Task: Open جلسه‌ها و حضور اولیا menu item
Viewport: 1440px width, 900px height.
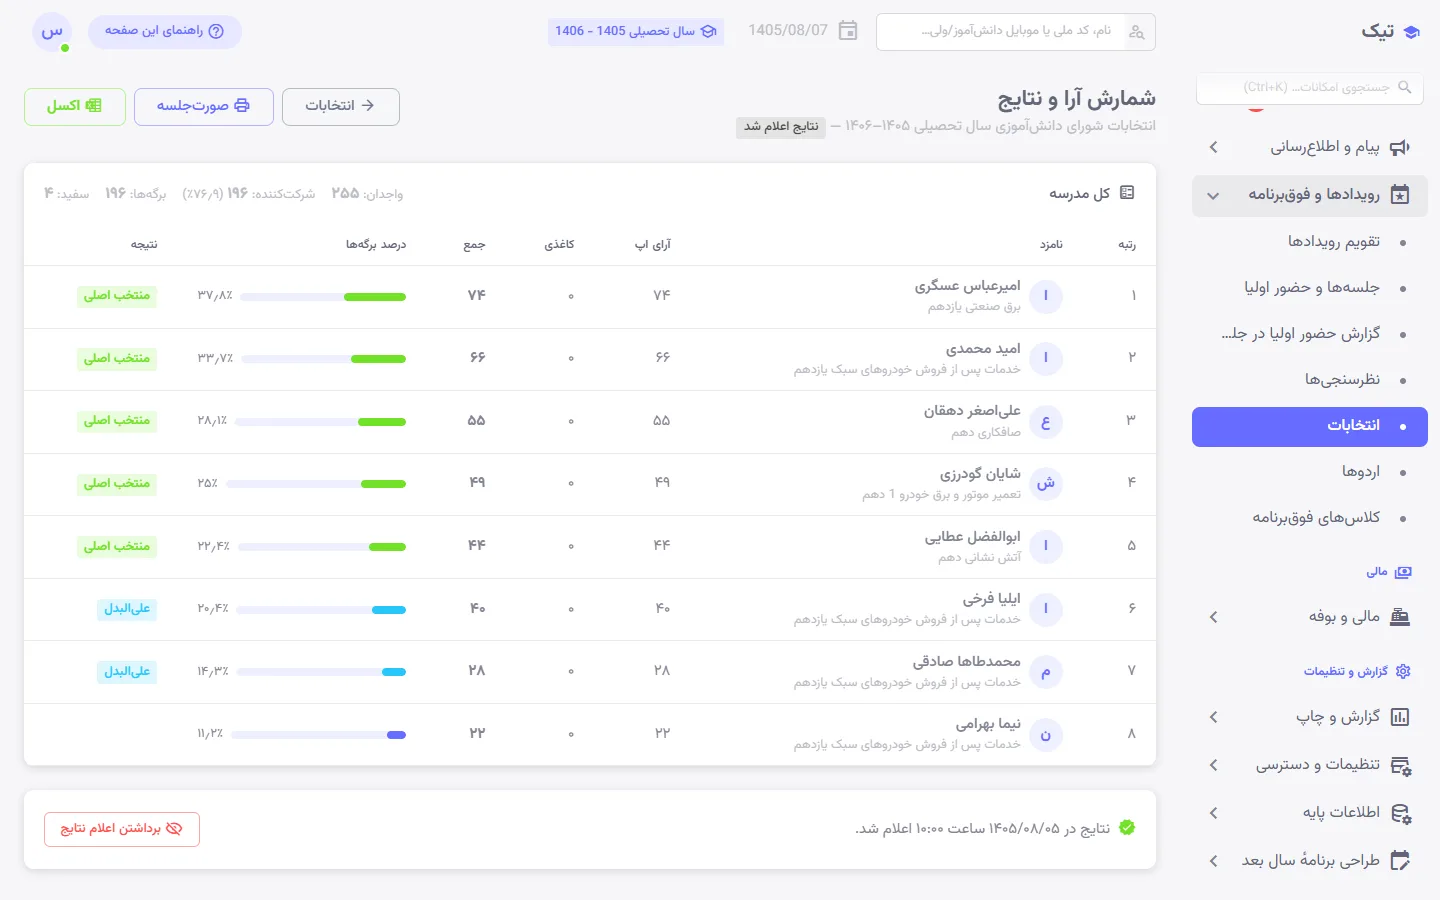Action: coord(1310,288)
